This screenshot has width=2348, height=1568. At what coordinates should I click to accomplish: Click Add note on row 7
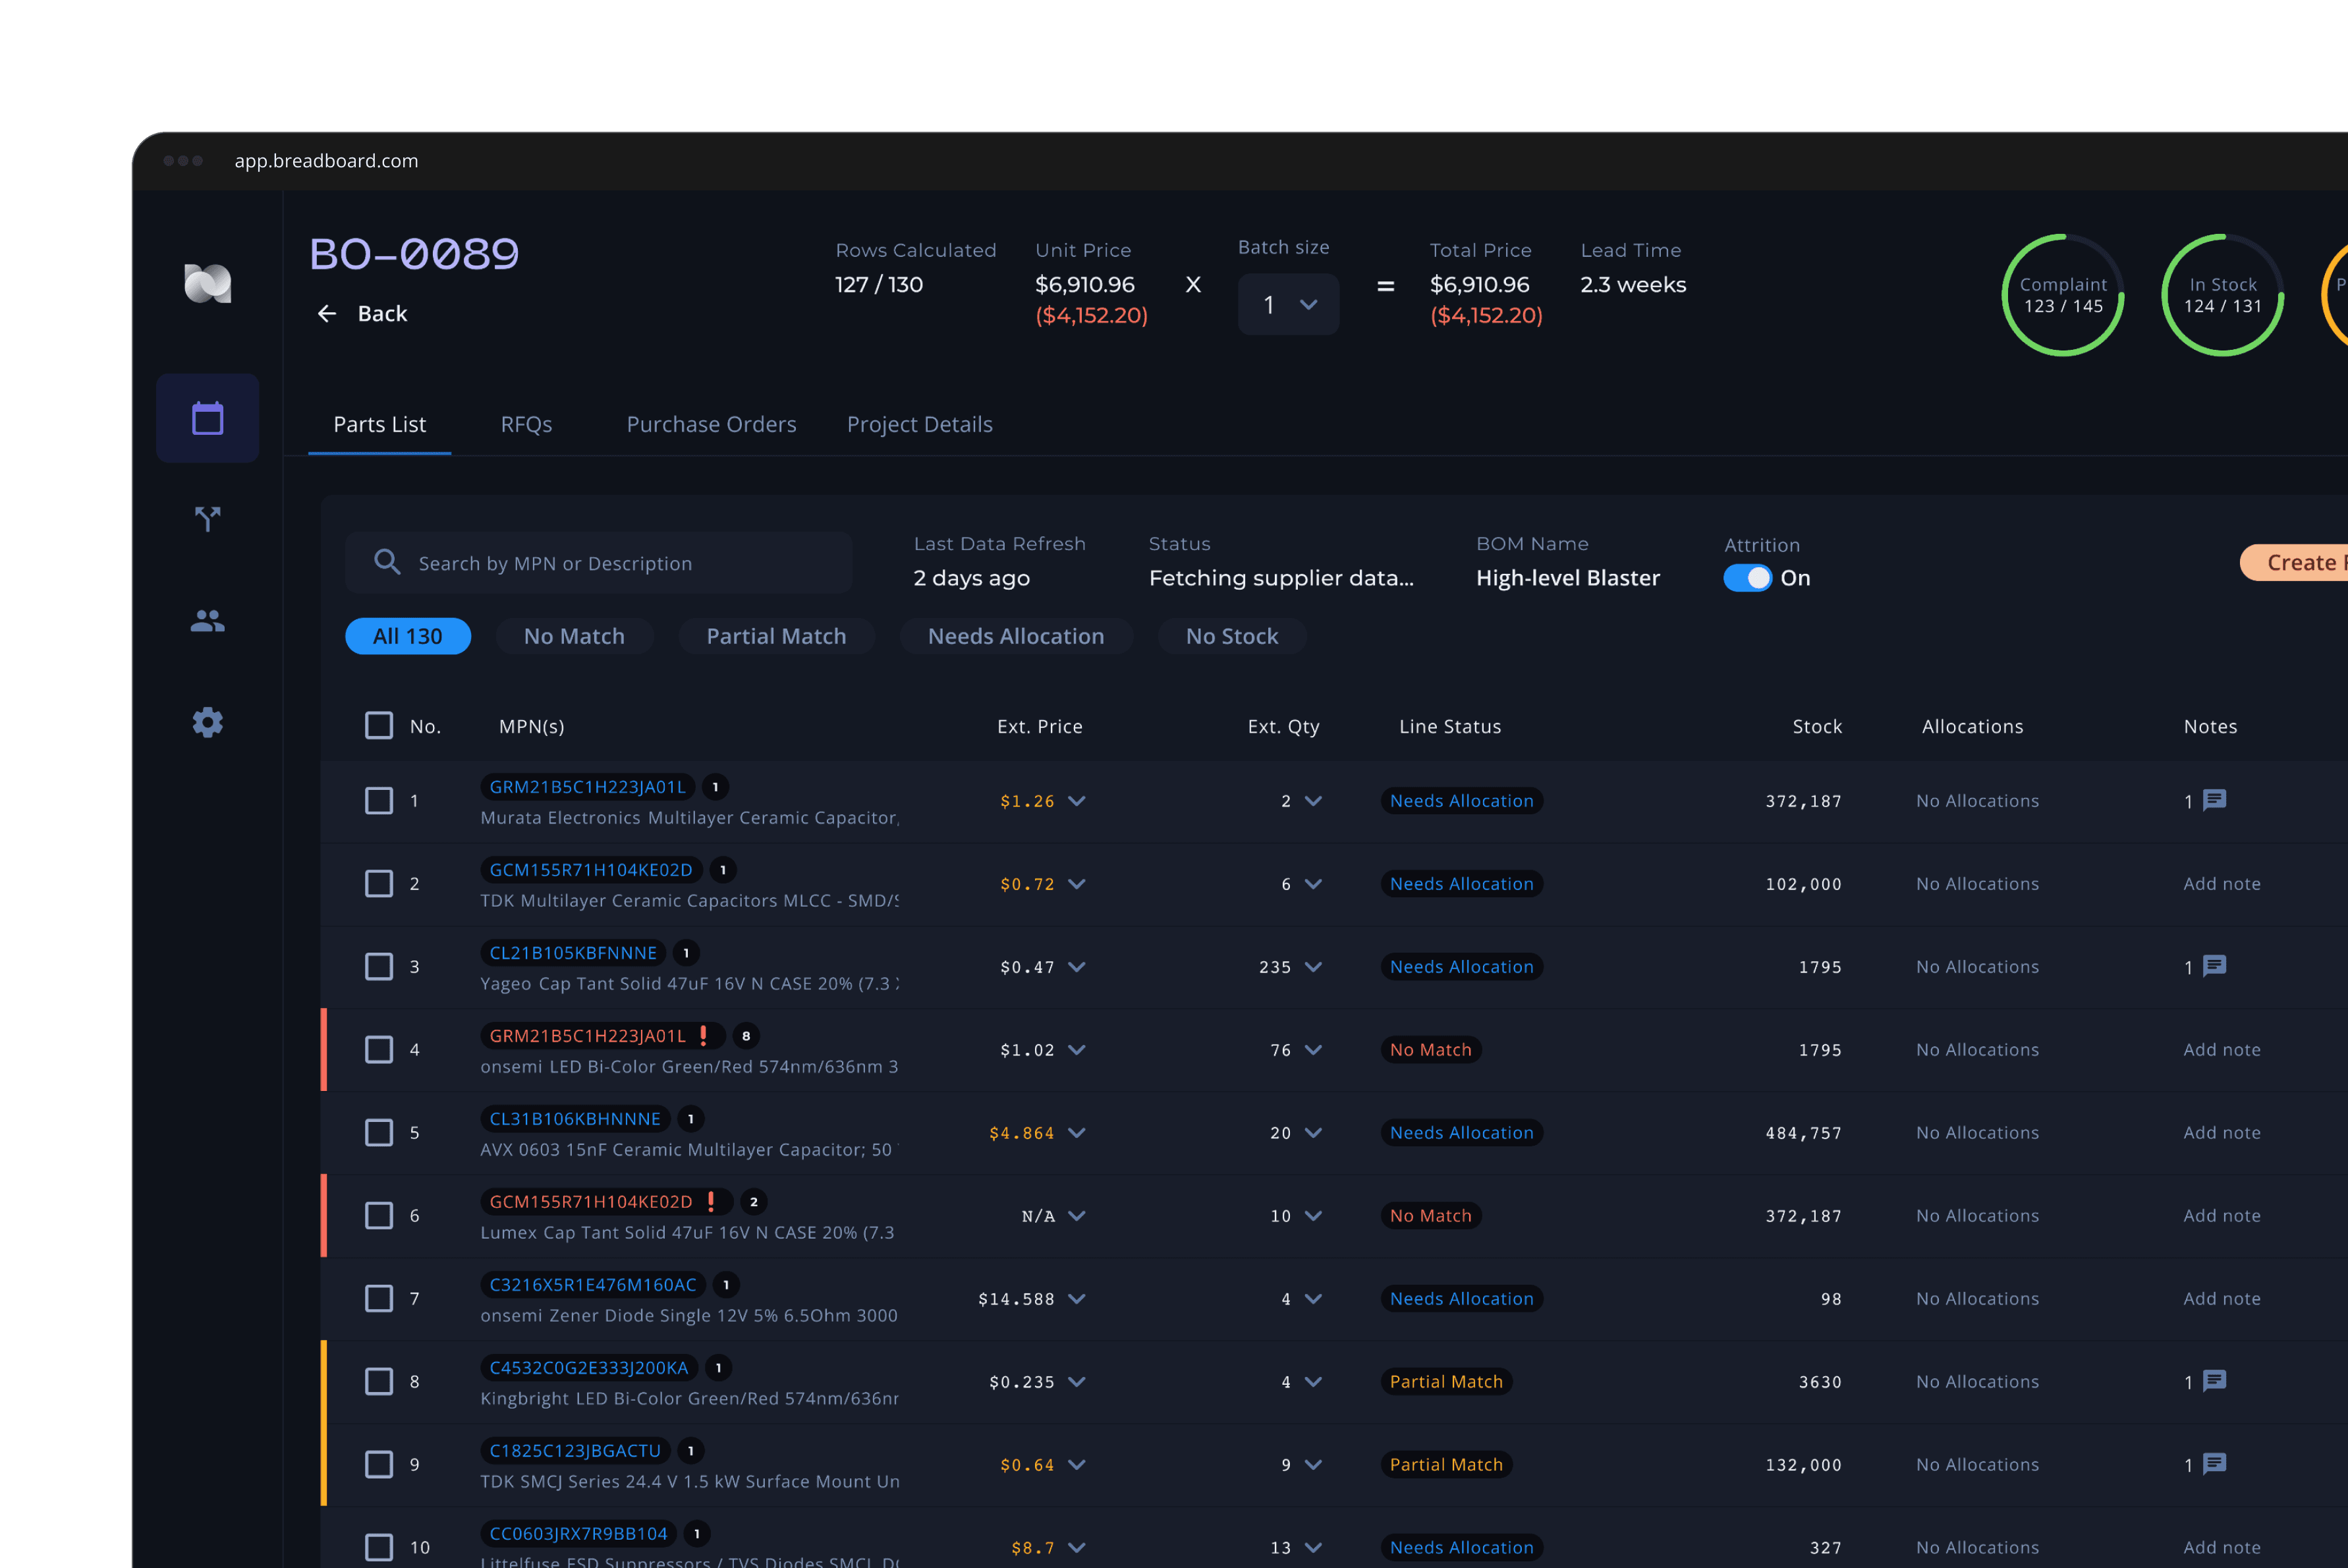pos(2221,1298)
